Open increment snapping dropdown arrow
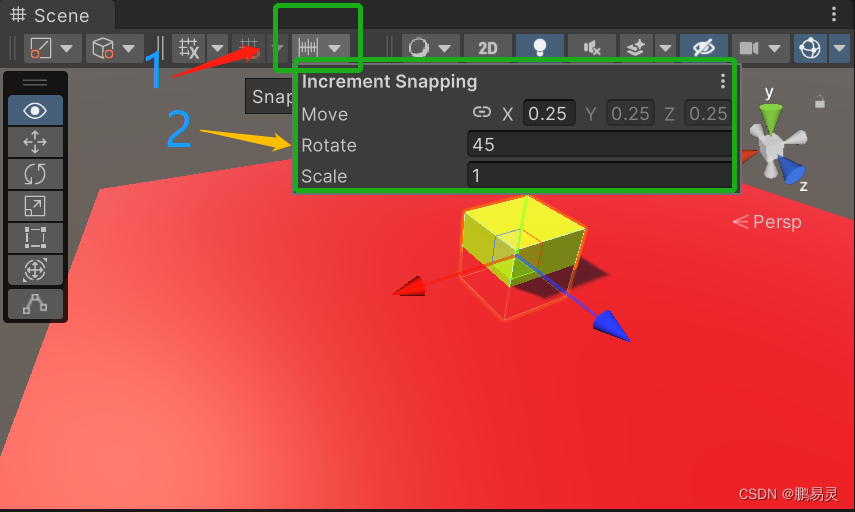This screenshot has height=512, width=855. [x=335, y=49]
